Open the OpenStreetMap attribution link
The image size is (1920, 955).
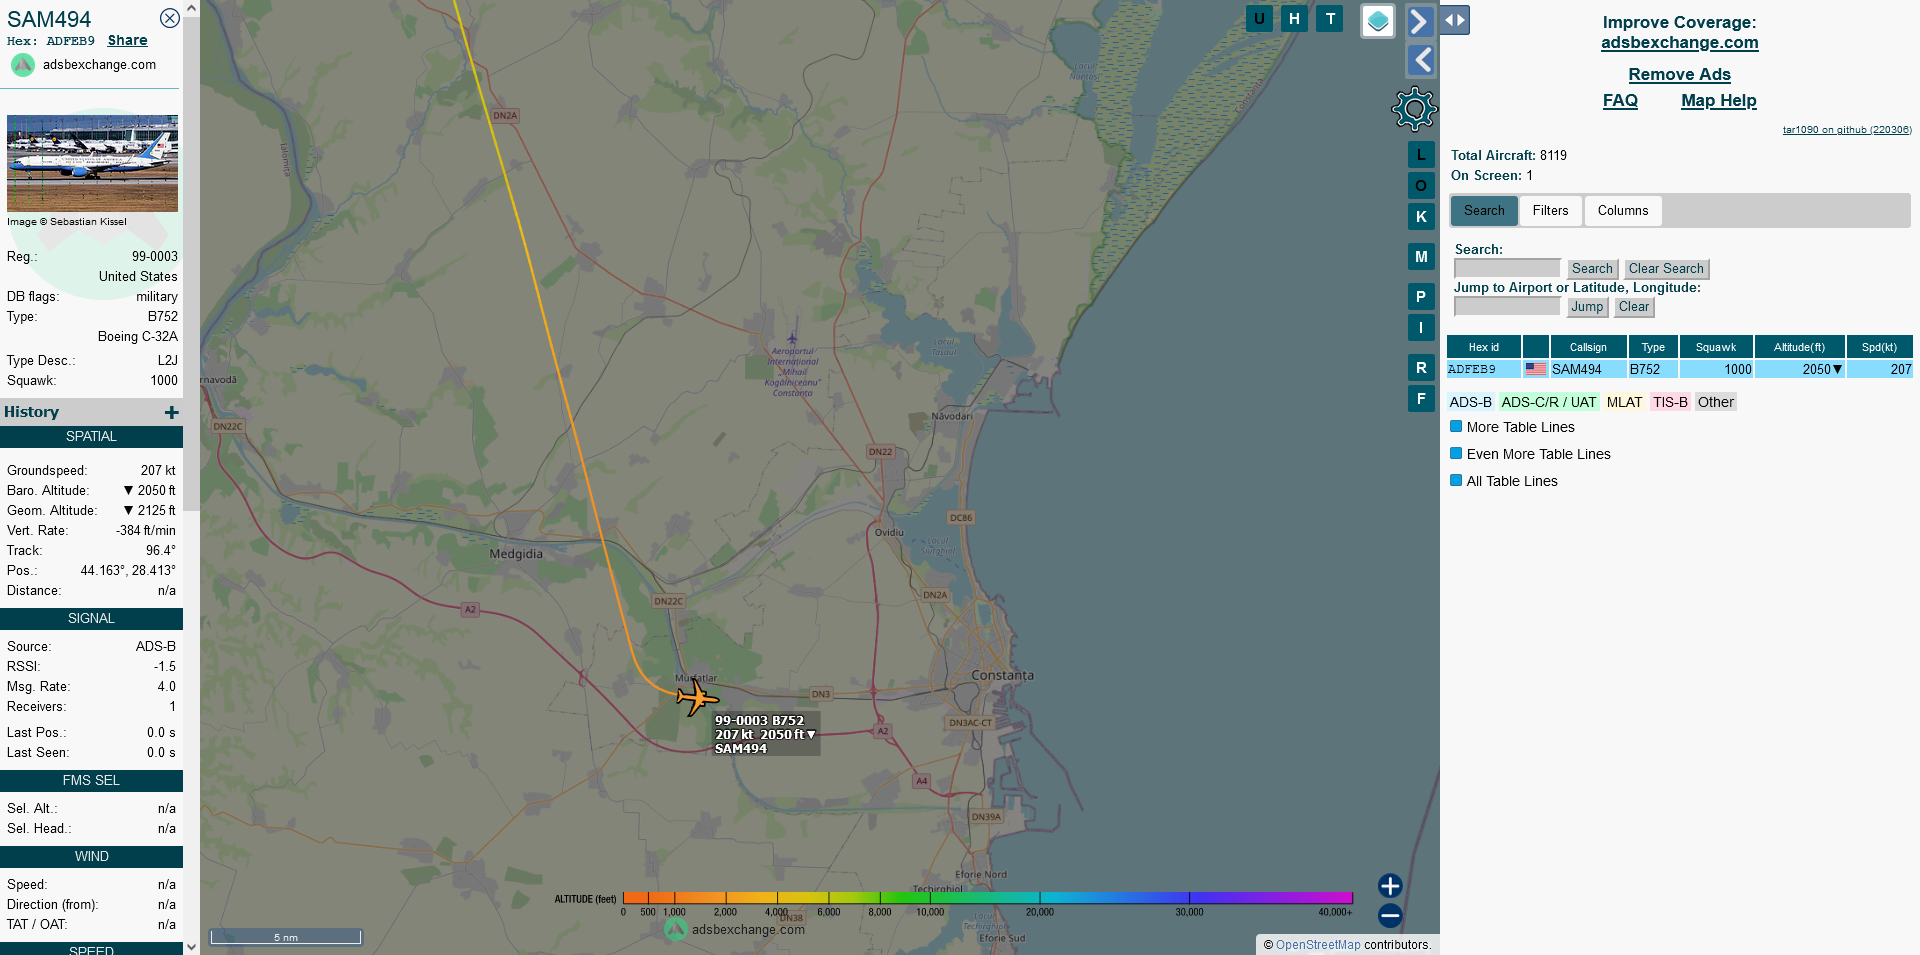pyautogui.click(x=1318, y=945)
